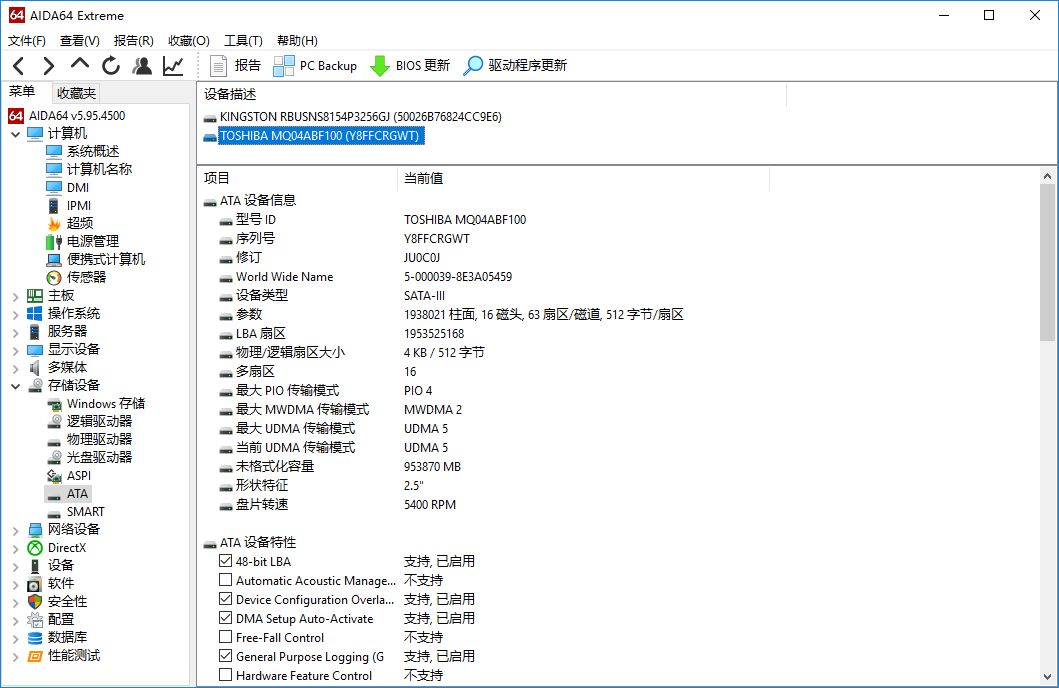The width and height of the screenshot is (1059, 688).
Task: Expand the 操作系统 node
Action: point(16,313)
